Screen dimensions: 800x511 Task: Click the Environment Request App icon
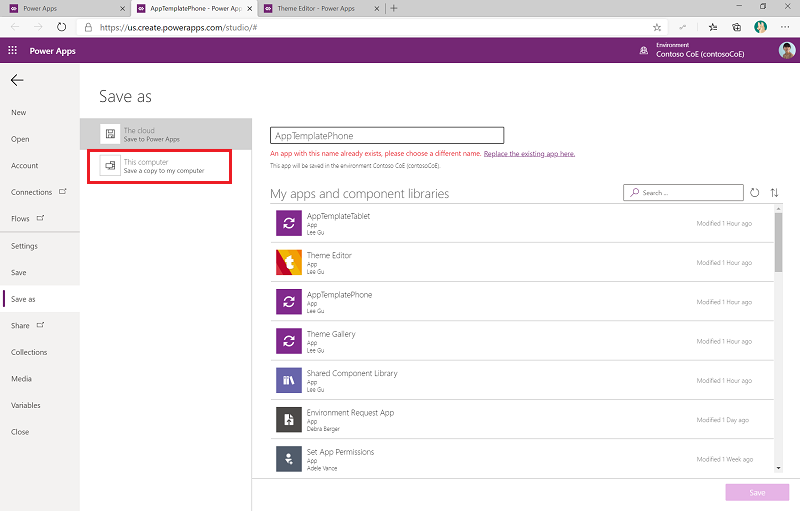click(x=288, y=420)
